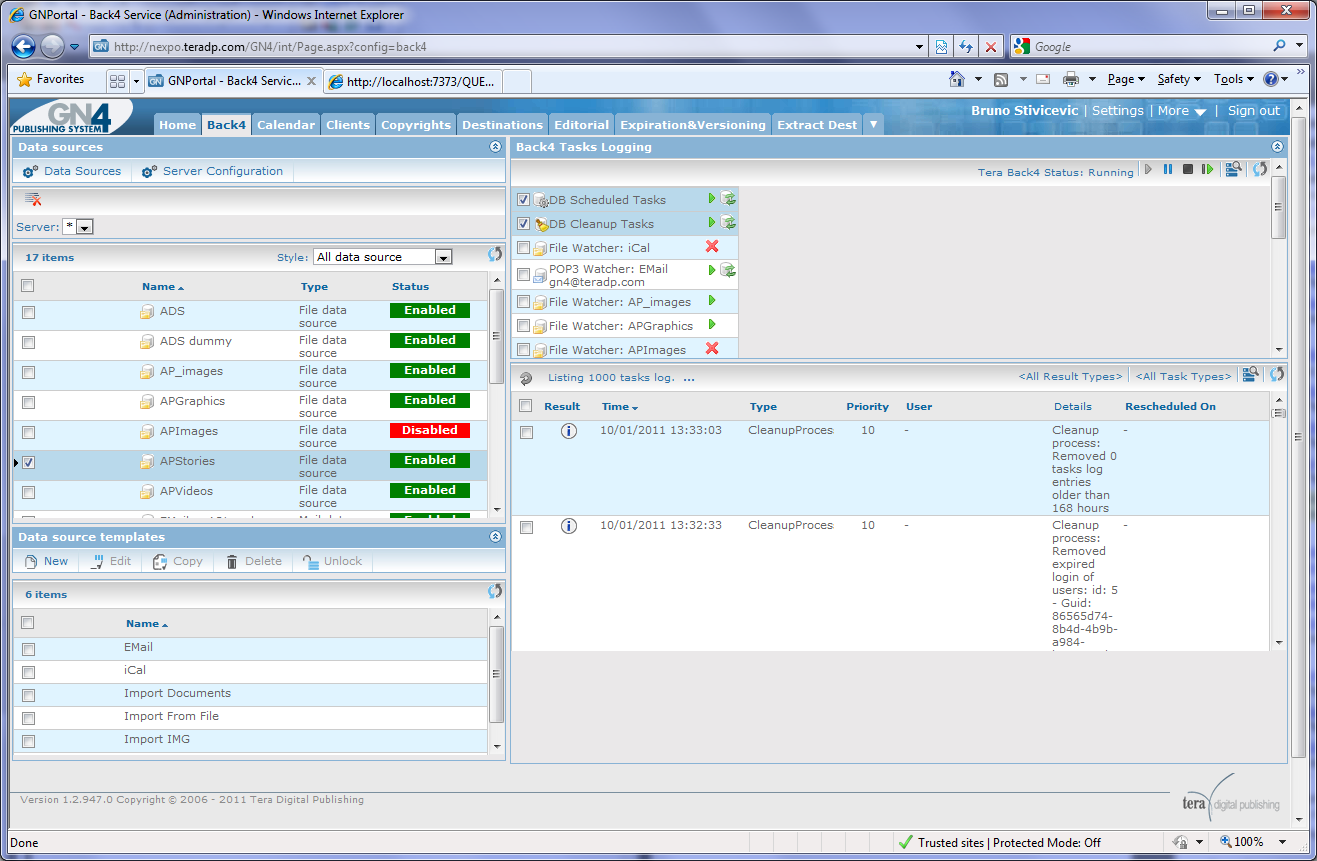Stop the Tera Back4 service

pyautogui.click(x=1188, y=170)
